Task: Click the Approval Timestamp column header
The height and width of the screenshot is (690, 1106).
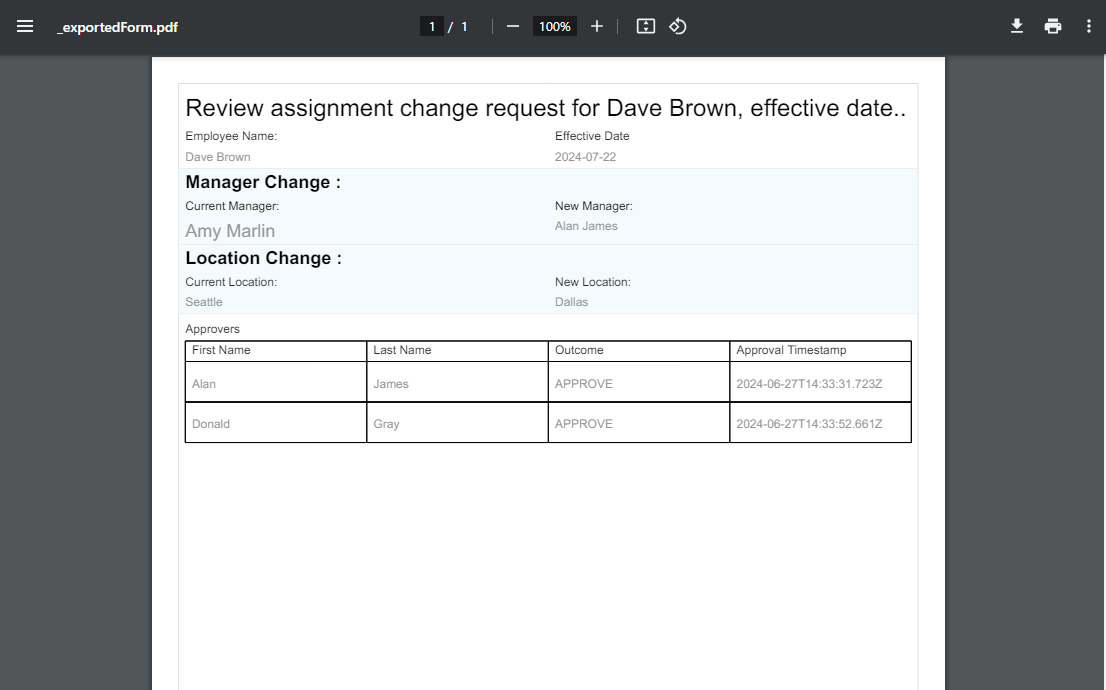Action: coord(791,350)
